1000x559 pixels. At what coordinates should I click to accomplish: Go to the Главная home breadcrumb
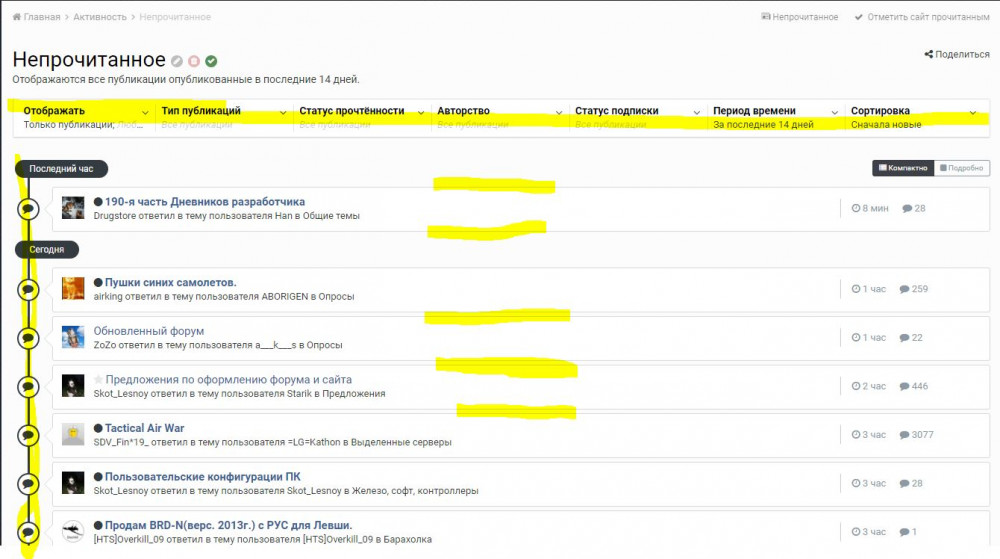point(36,17)
